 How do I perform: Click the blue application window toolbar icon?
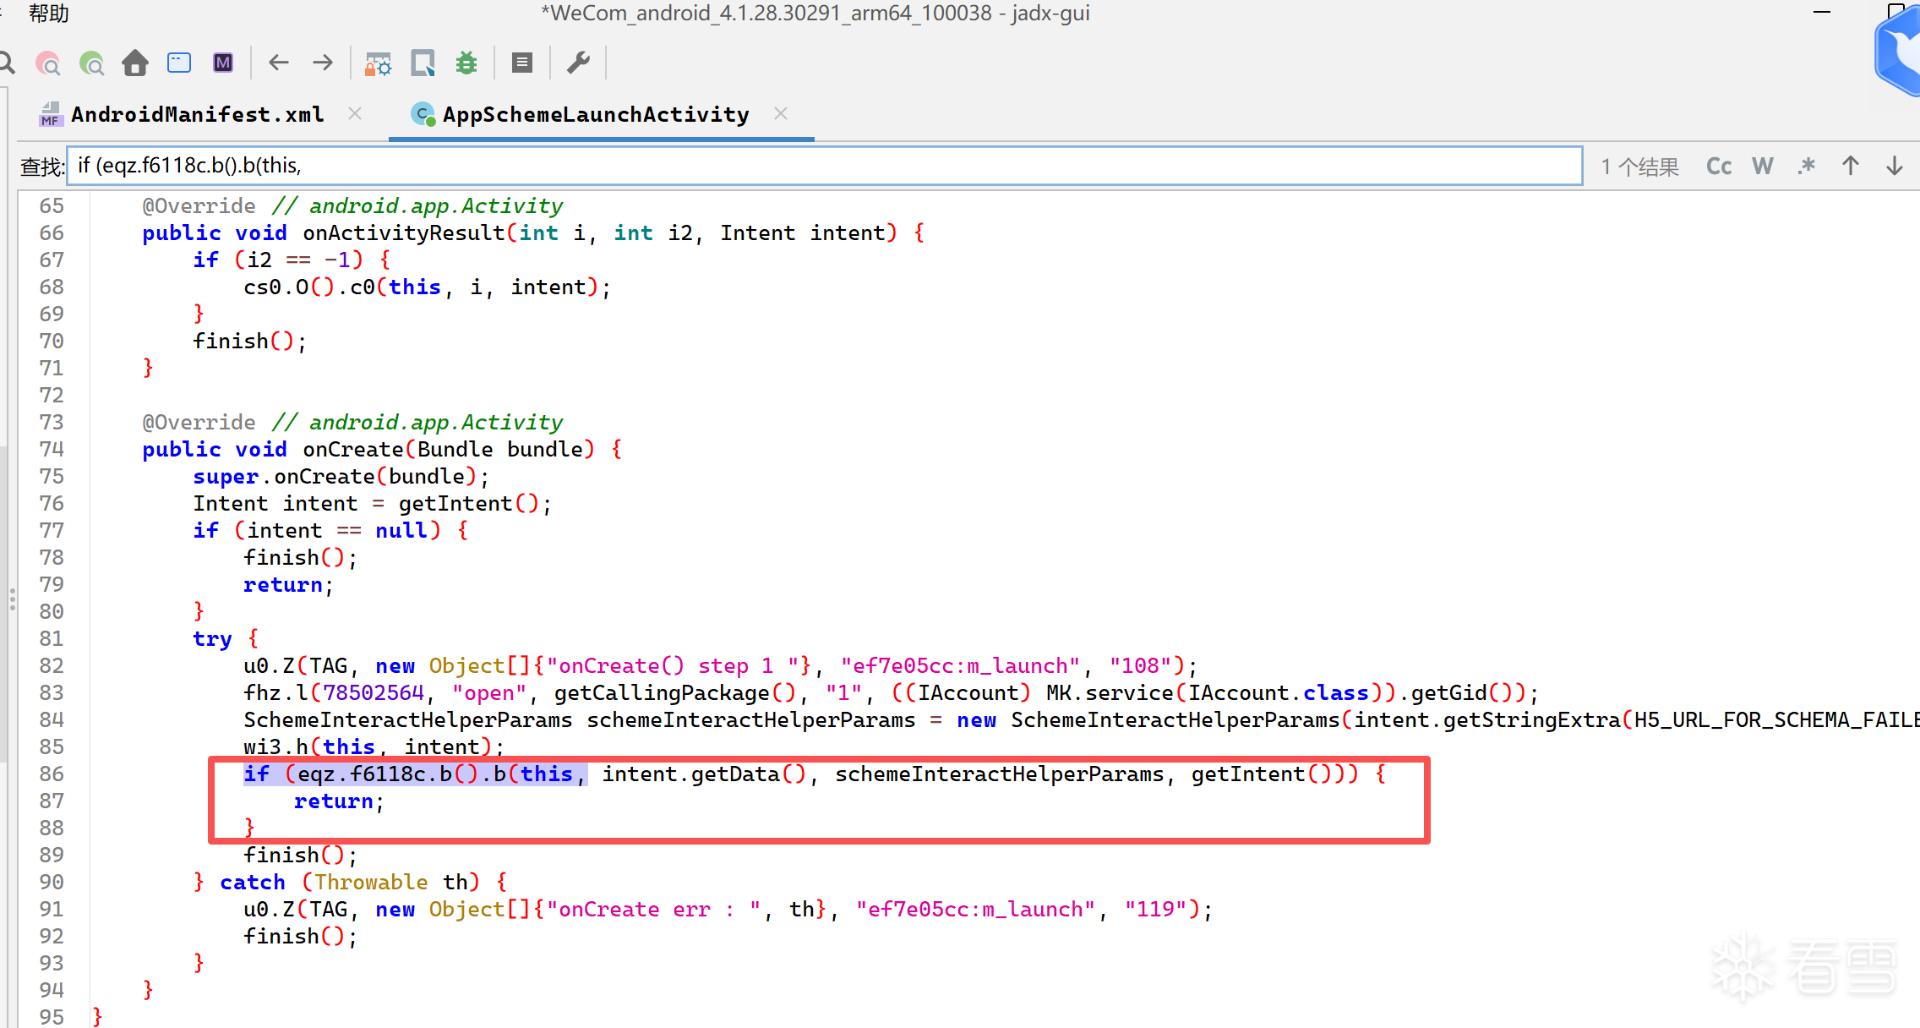point(179,63)
